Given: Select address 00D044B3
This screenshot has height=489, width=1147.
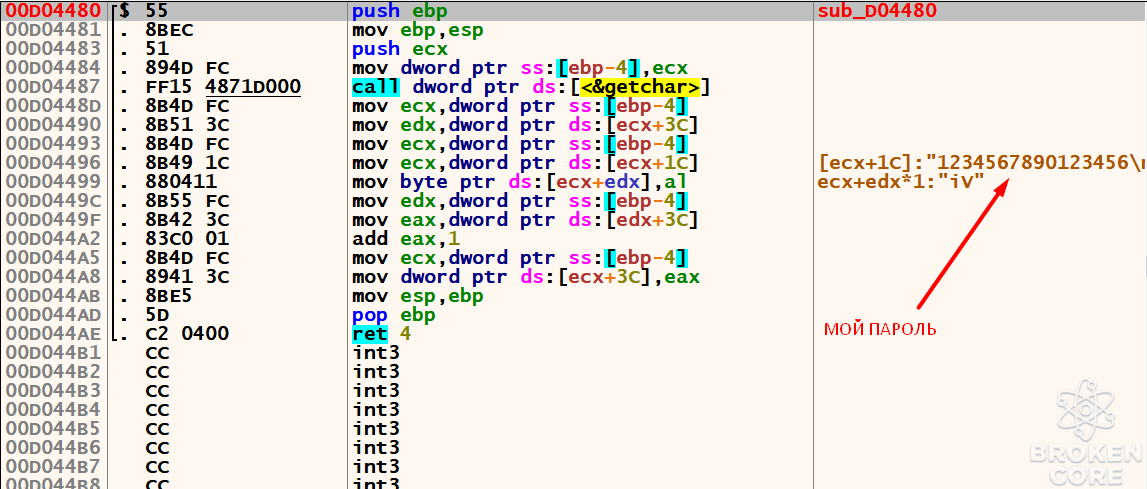Looking at the screenshot, I should (53, 392).
